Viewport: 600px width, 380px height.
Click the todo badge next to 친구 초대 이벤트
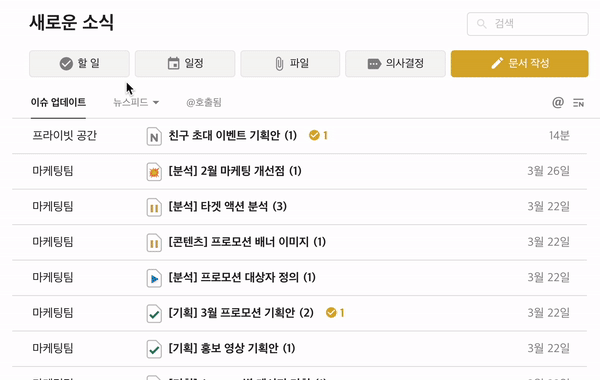coord(318,135)
